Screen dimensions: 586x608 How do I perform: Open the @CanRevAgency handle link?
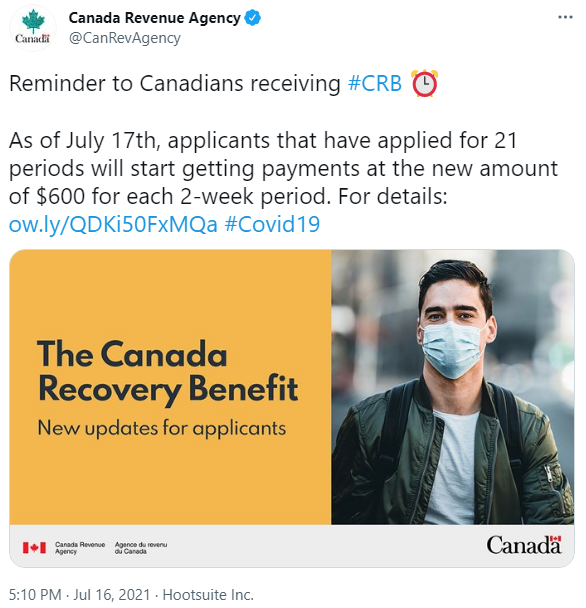pyautogui.click(x=124, y=38)
